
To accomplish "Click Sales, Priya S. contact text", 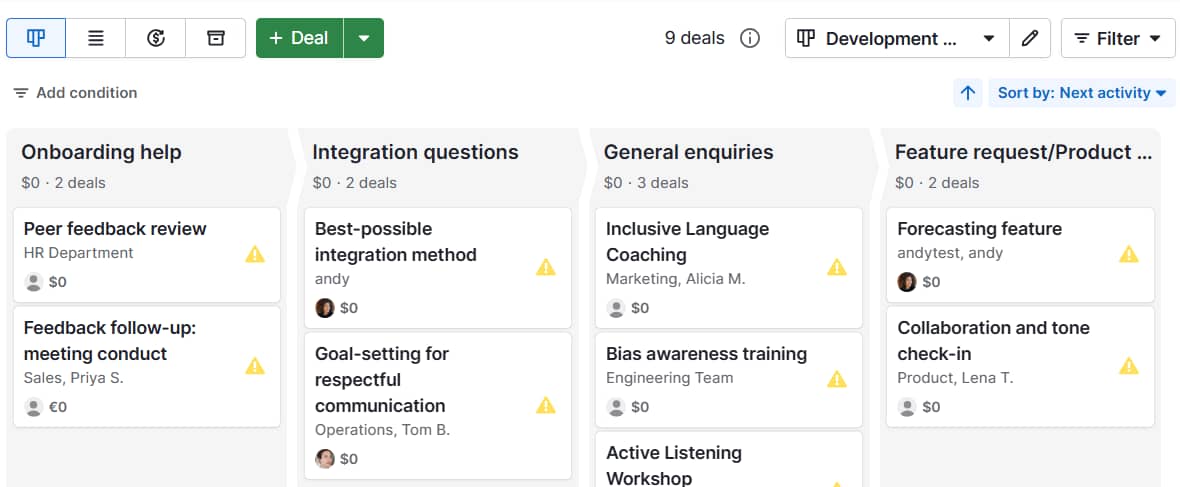I will pos(73,378).
